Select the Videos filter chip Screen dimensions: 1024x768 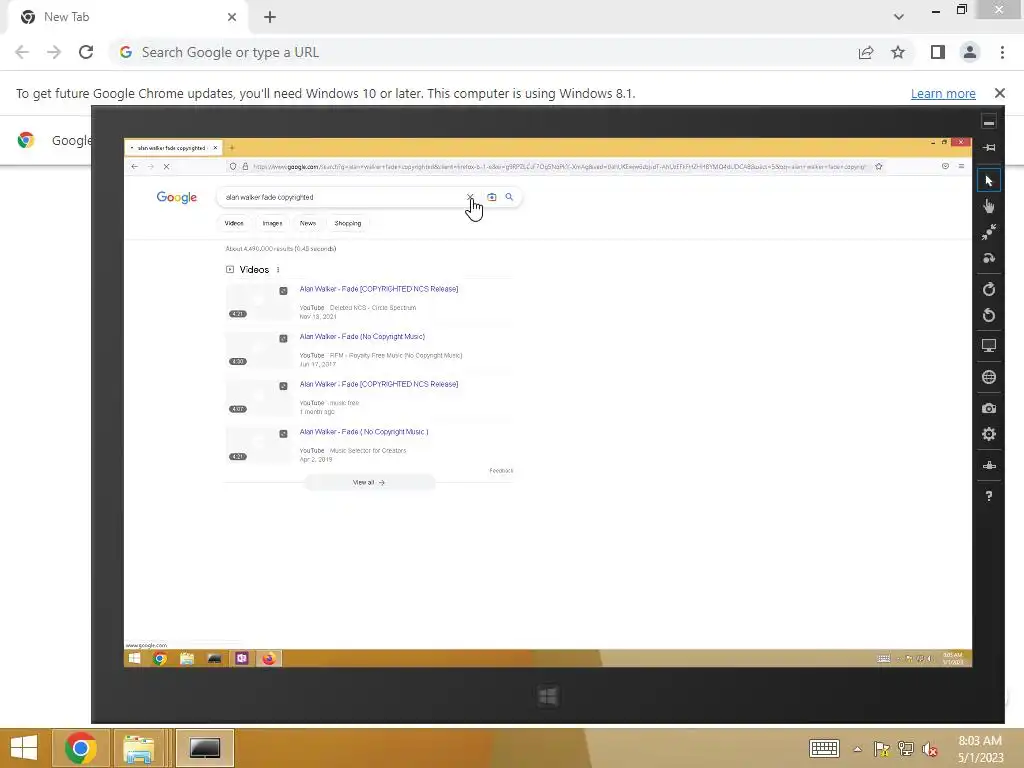234,223
